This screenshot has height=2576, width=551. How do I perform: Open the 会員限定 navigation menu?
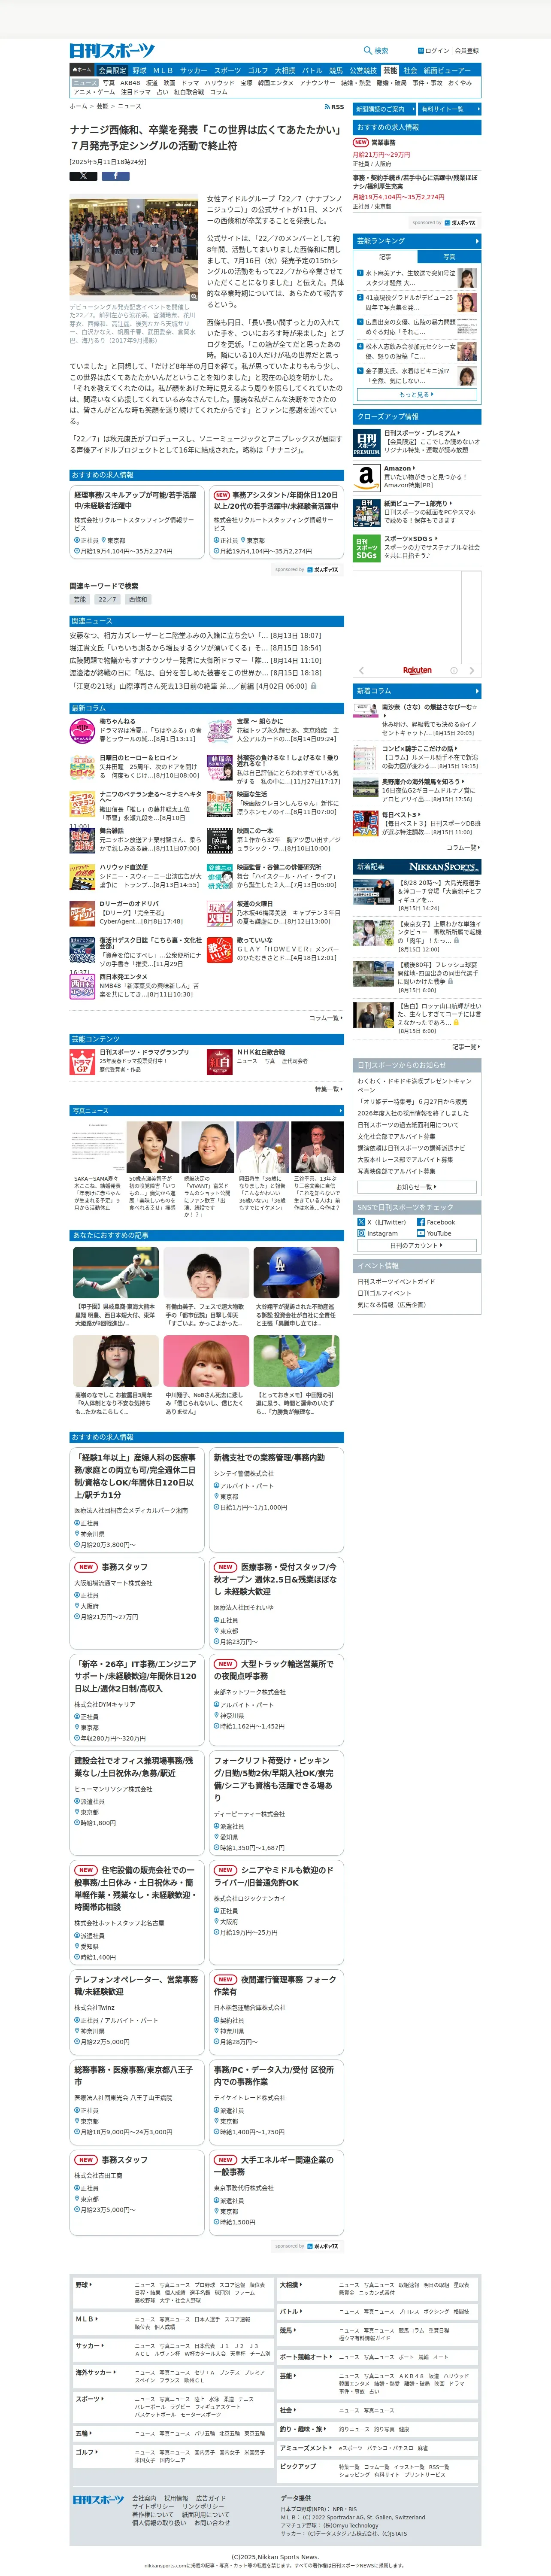(x=112, y=71)
